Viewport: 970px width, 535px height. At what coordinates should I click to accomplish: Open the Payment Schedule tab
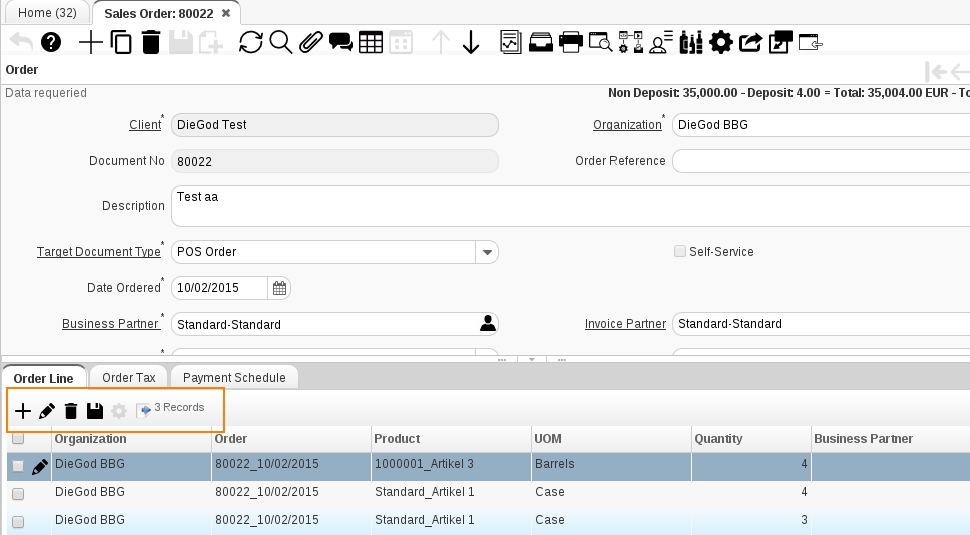(234, 377)
